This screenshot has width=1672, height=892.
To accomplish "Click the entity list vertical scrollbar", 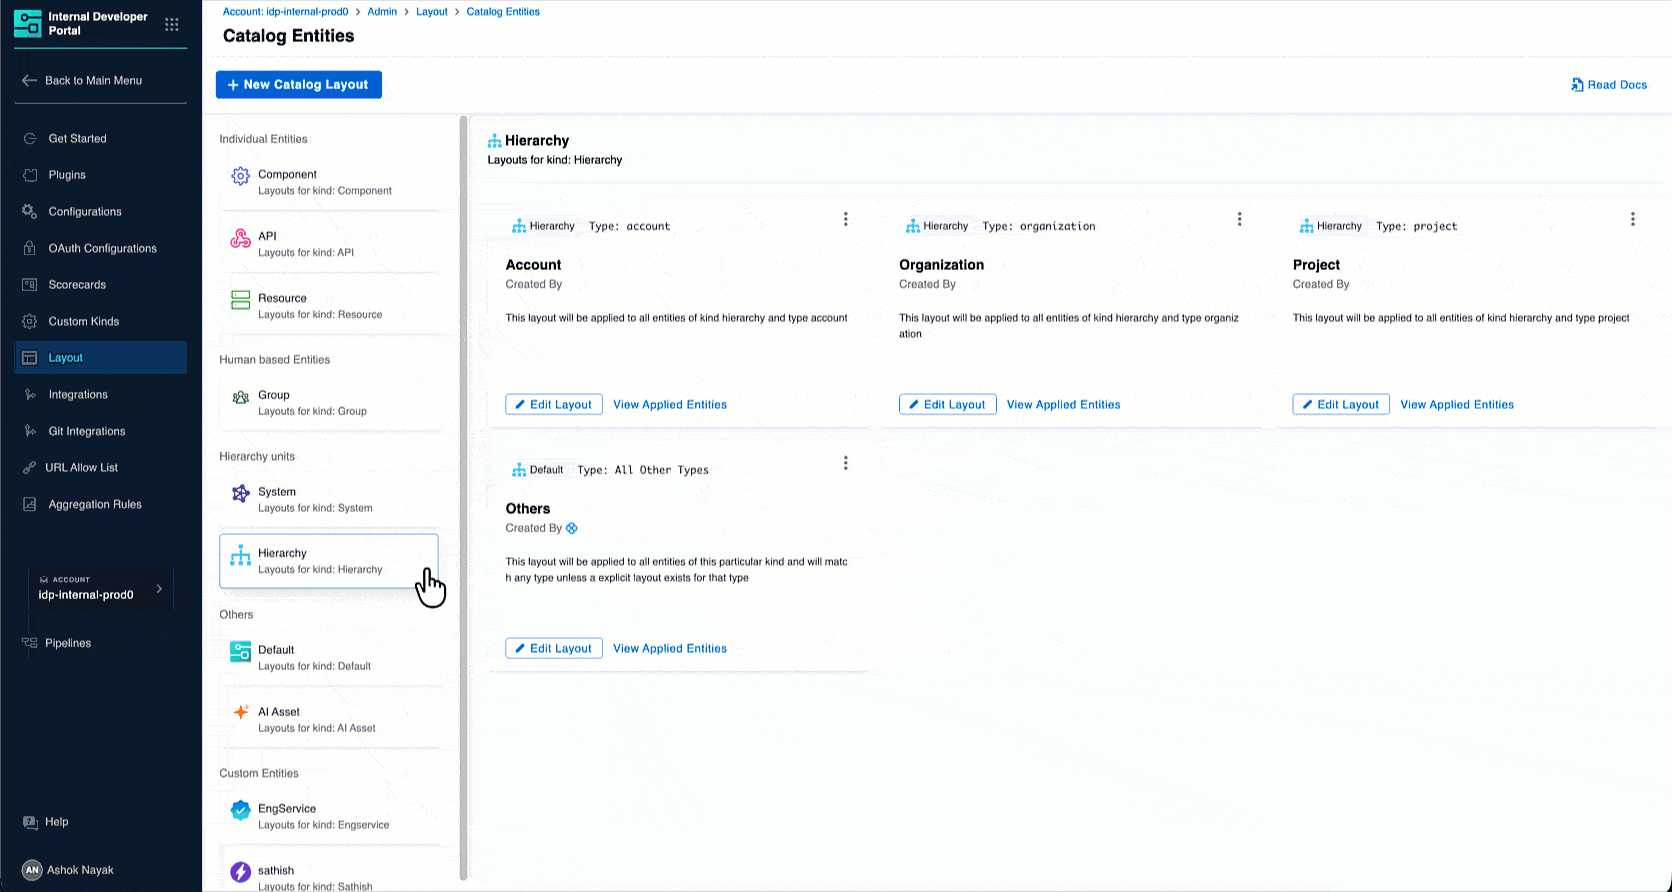I will 463,498.
